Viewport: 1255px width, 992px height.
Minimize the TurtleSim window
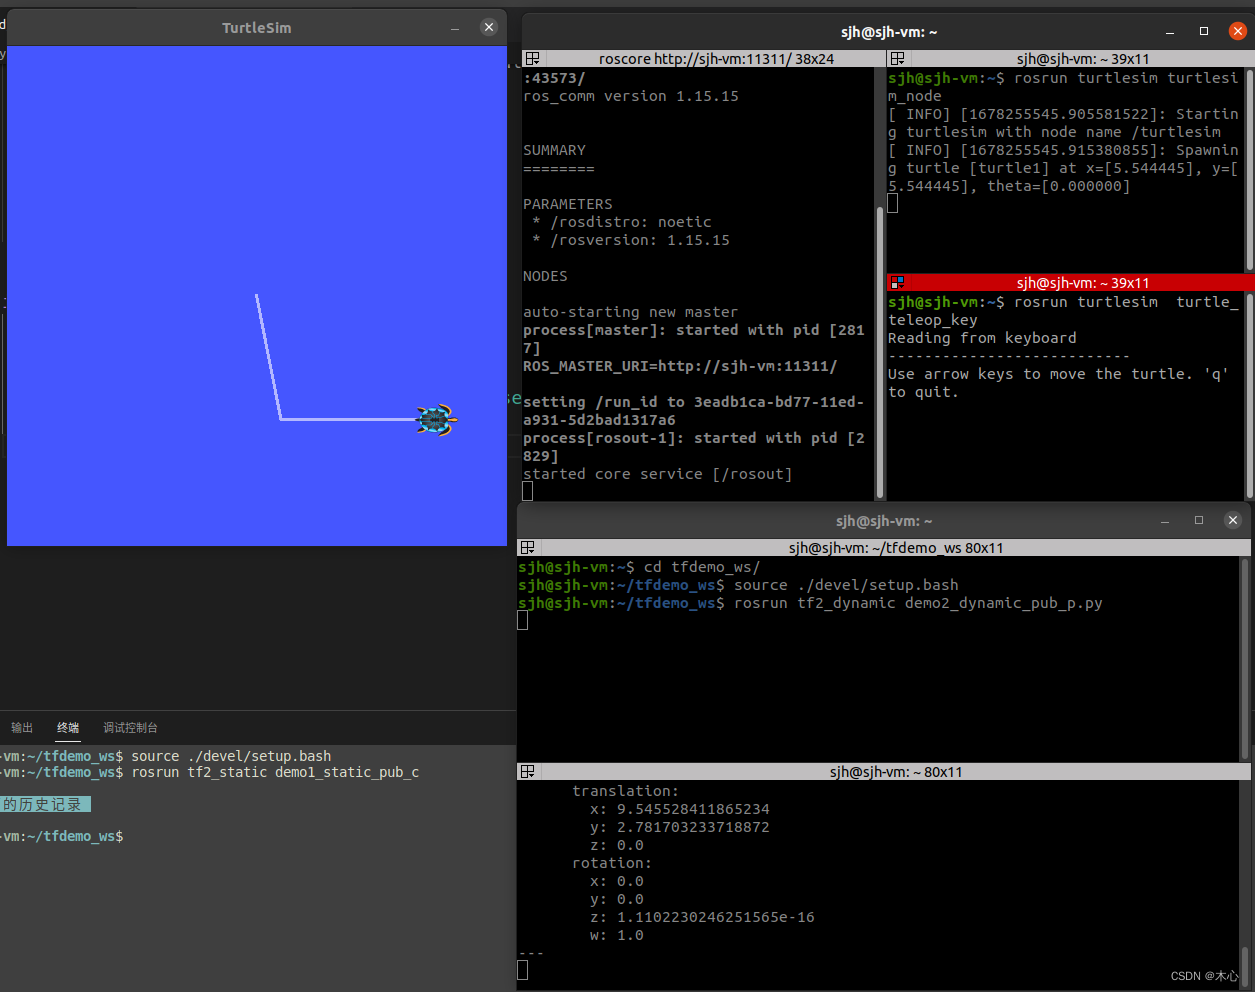[455, 28]
